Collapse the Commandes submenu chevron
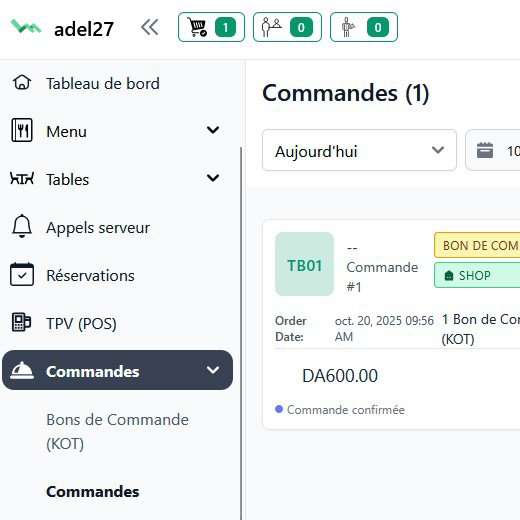The image size is (520, 520). click(213, 370)
